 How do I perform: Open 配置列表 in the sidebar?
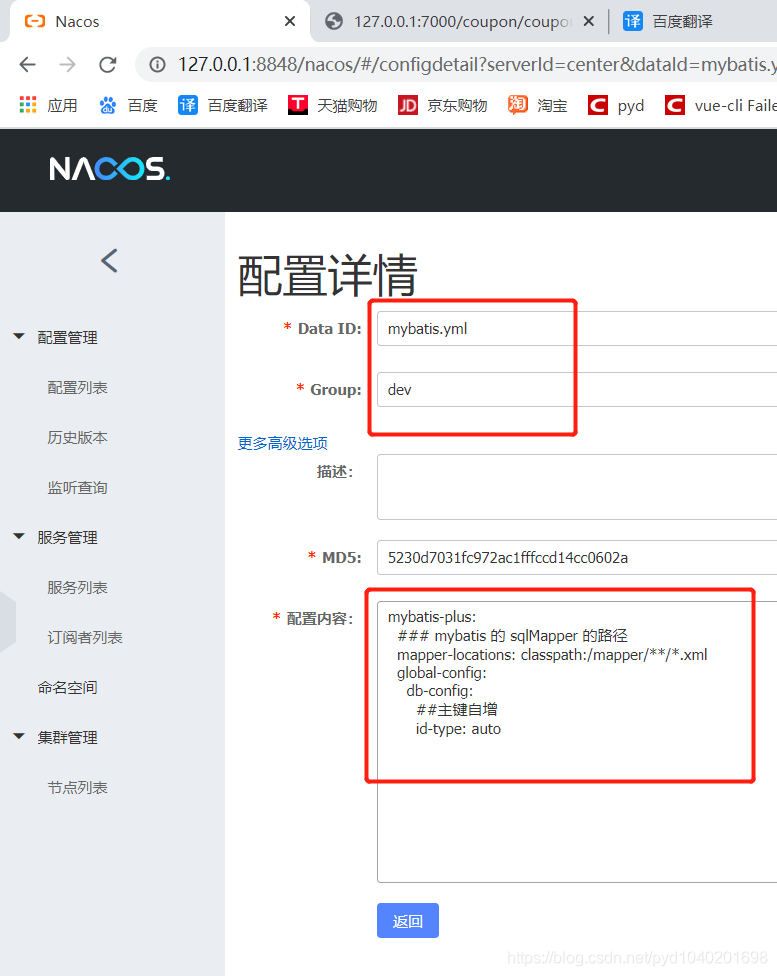coord(77,387)
